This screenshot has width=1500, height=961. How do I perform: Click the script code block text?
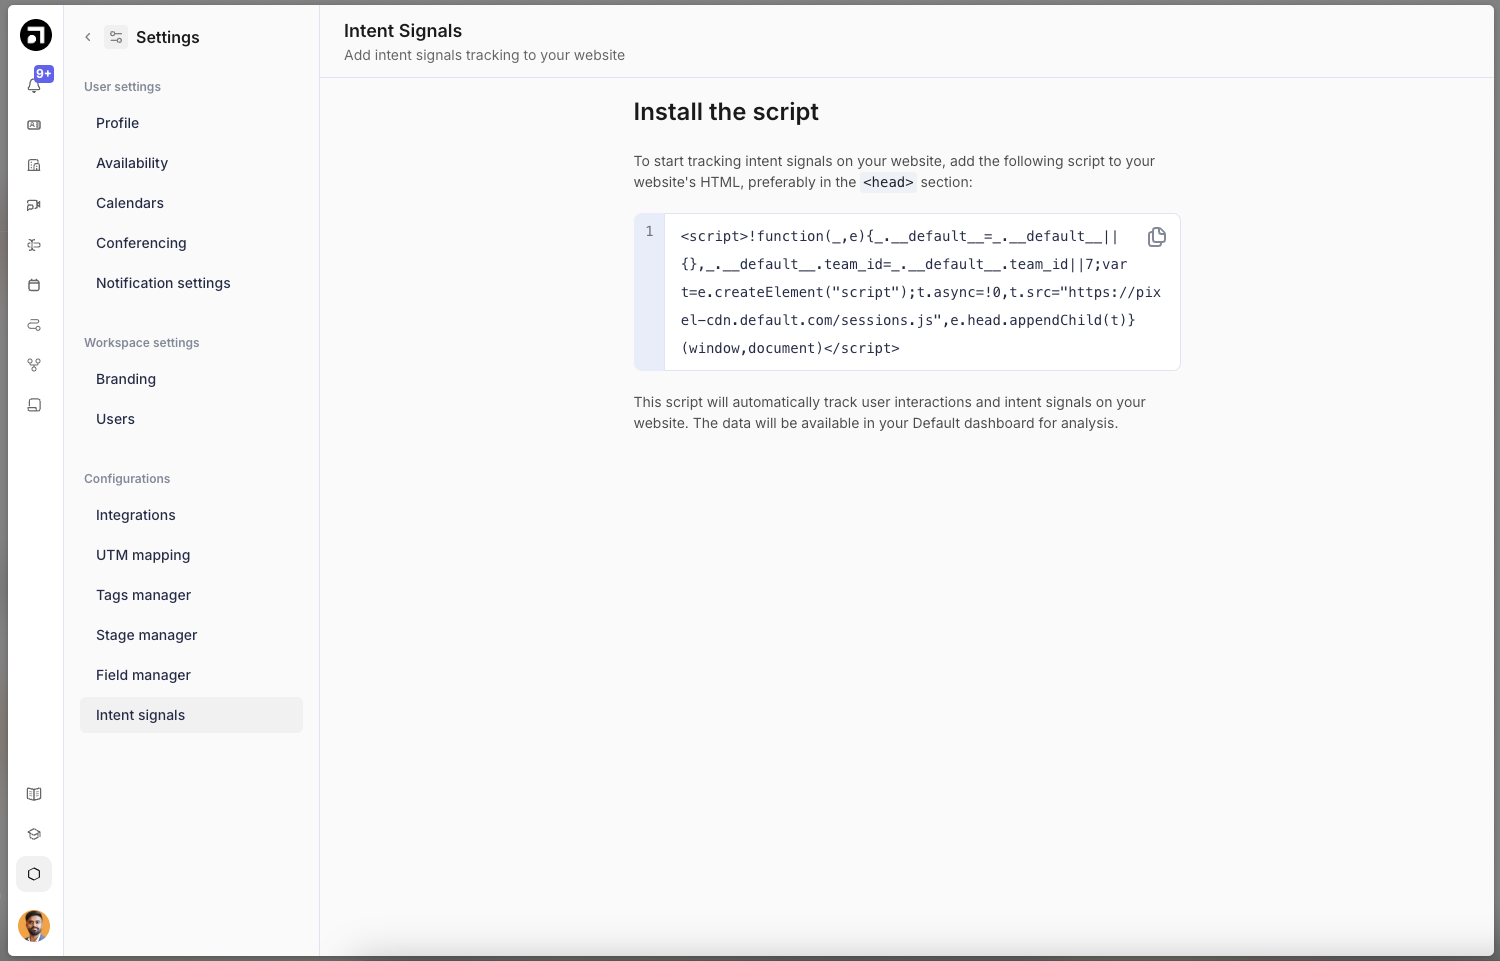tap(920, 292)
